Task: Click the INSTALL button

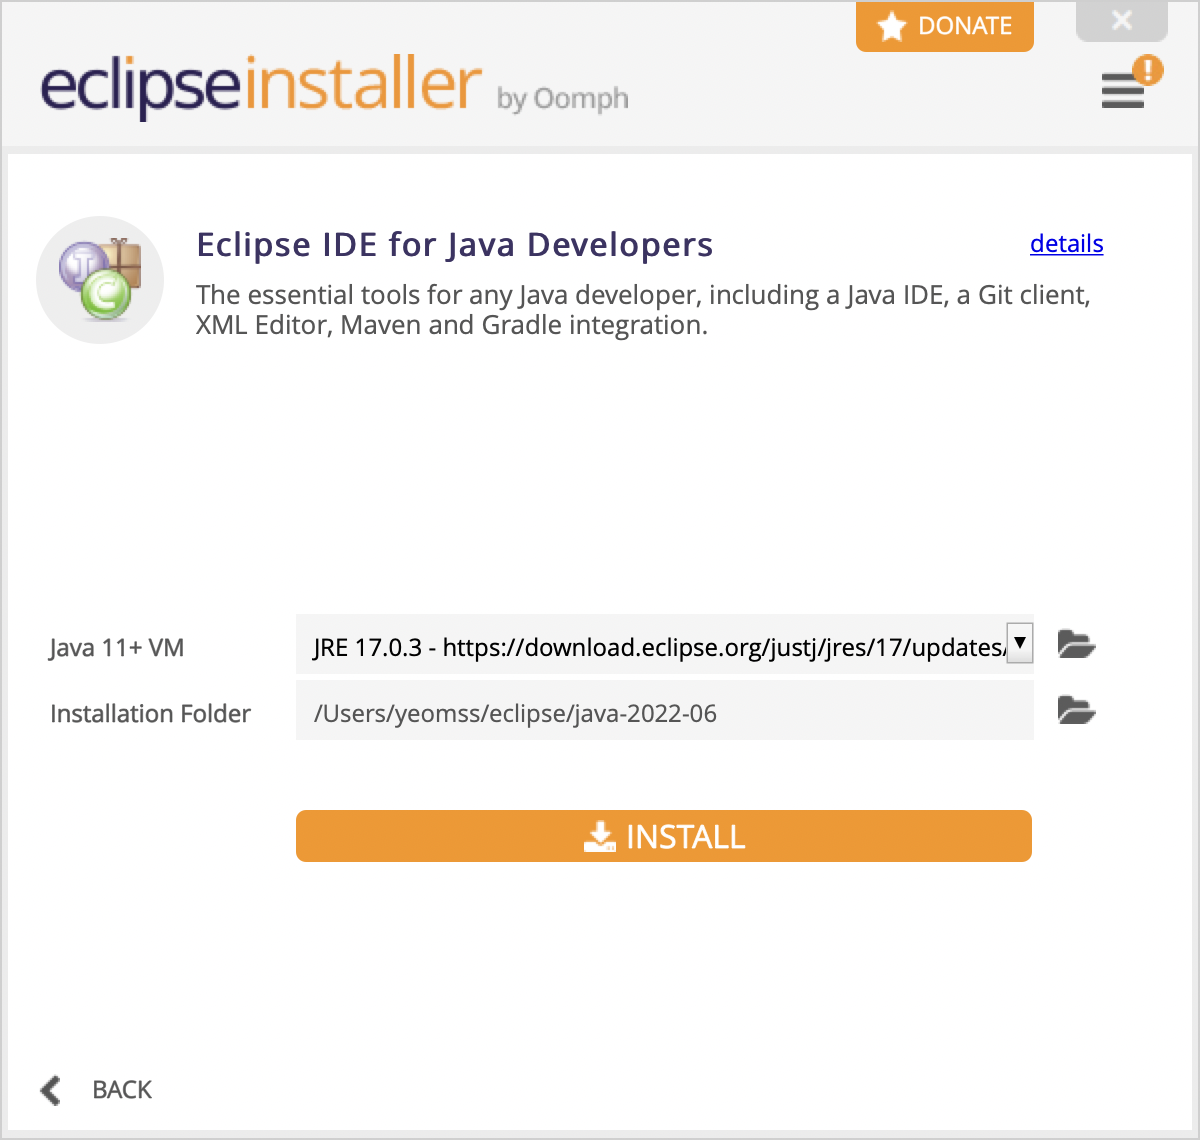Action: coord(664,836)
